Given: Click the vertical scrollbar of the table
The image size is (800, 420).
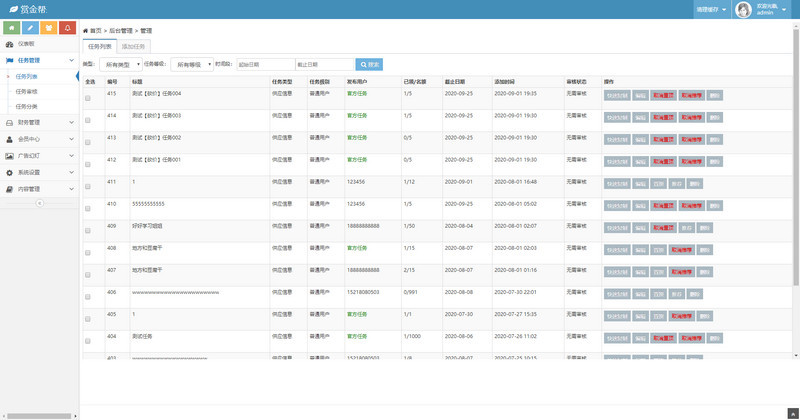Looking at the screenshot, I should pos(796,158).
